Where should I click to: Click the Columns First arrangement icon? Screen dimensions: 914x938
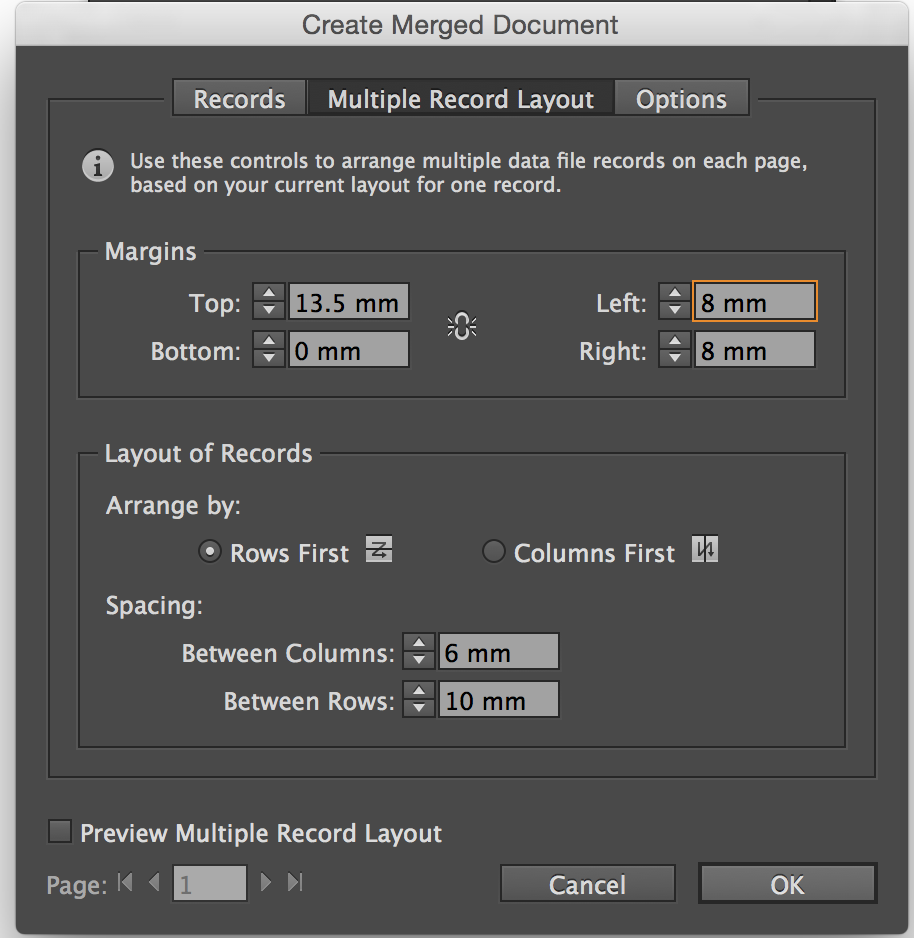pyautogui.click(x=705, y=551)
